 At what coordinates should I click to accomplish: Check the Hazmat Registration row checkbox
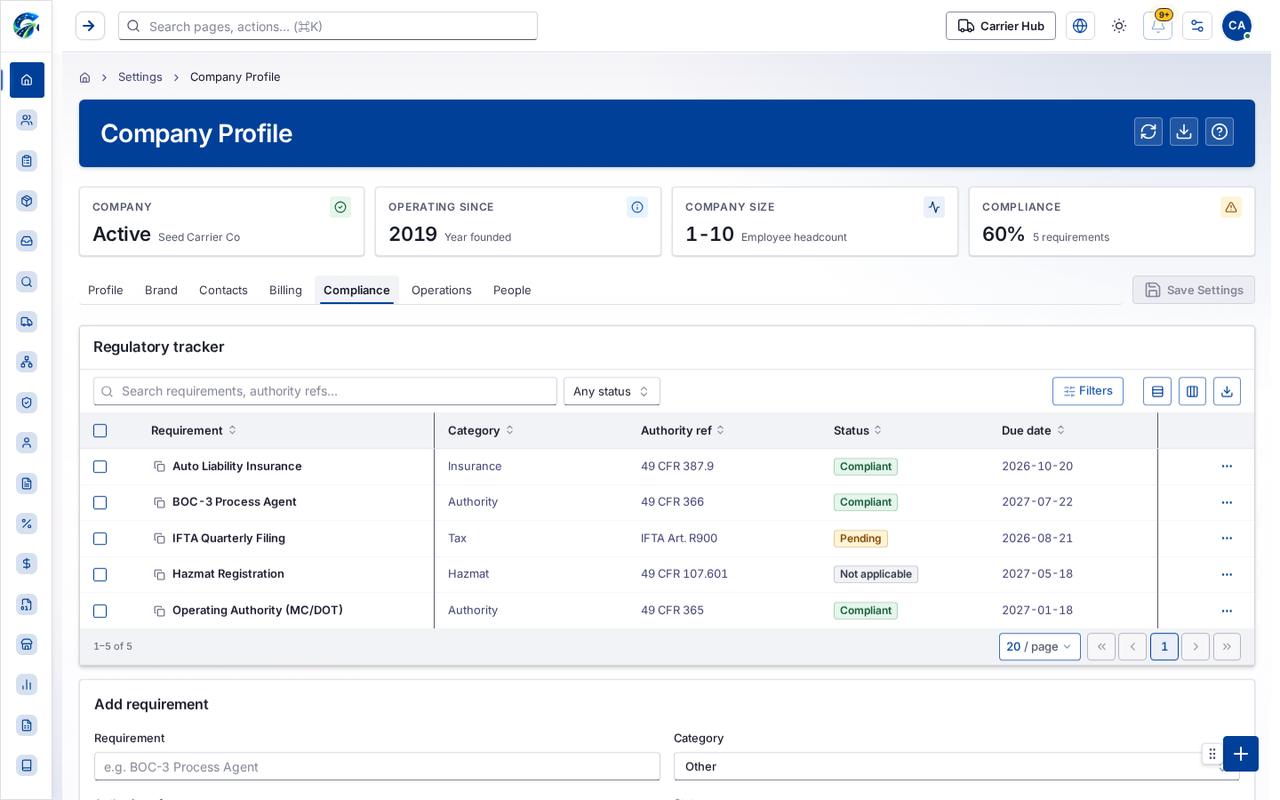tap(100, 575)
